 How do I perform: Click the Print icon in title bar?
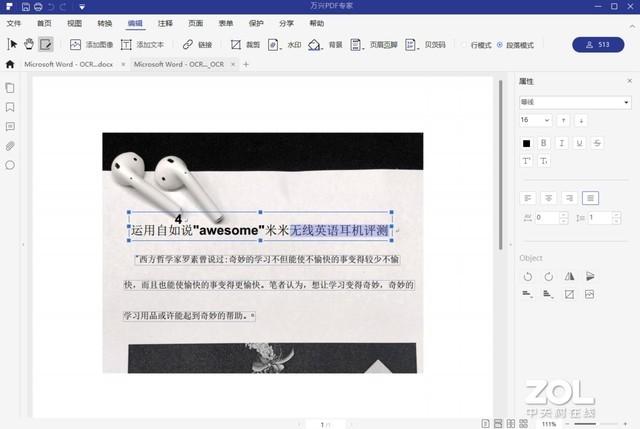38,7
